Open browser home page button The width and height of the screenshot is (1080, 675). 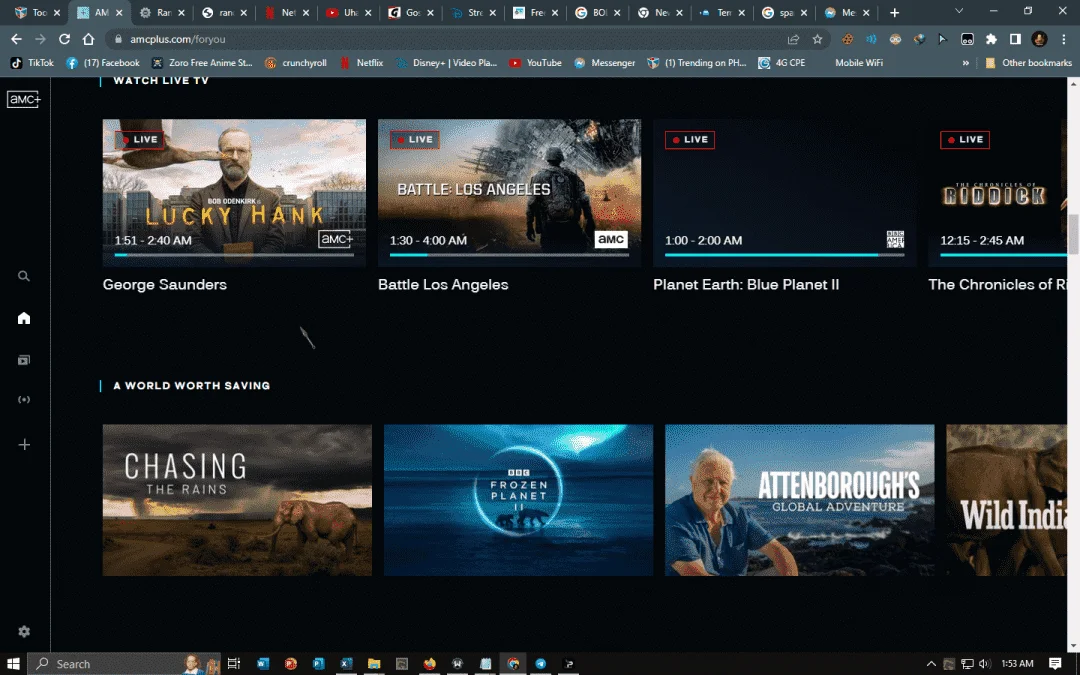point(88,39)
